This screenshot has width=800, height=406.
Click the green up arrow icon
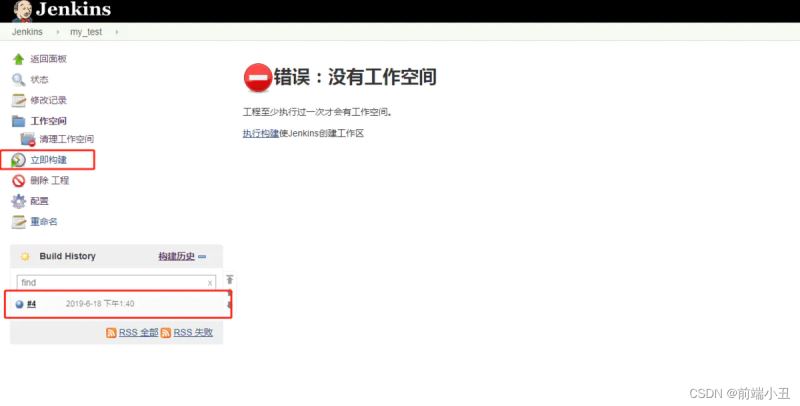18,59
